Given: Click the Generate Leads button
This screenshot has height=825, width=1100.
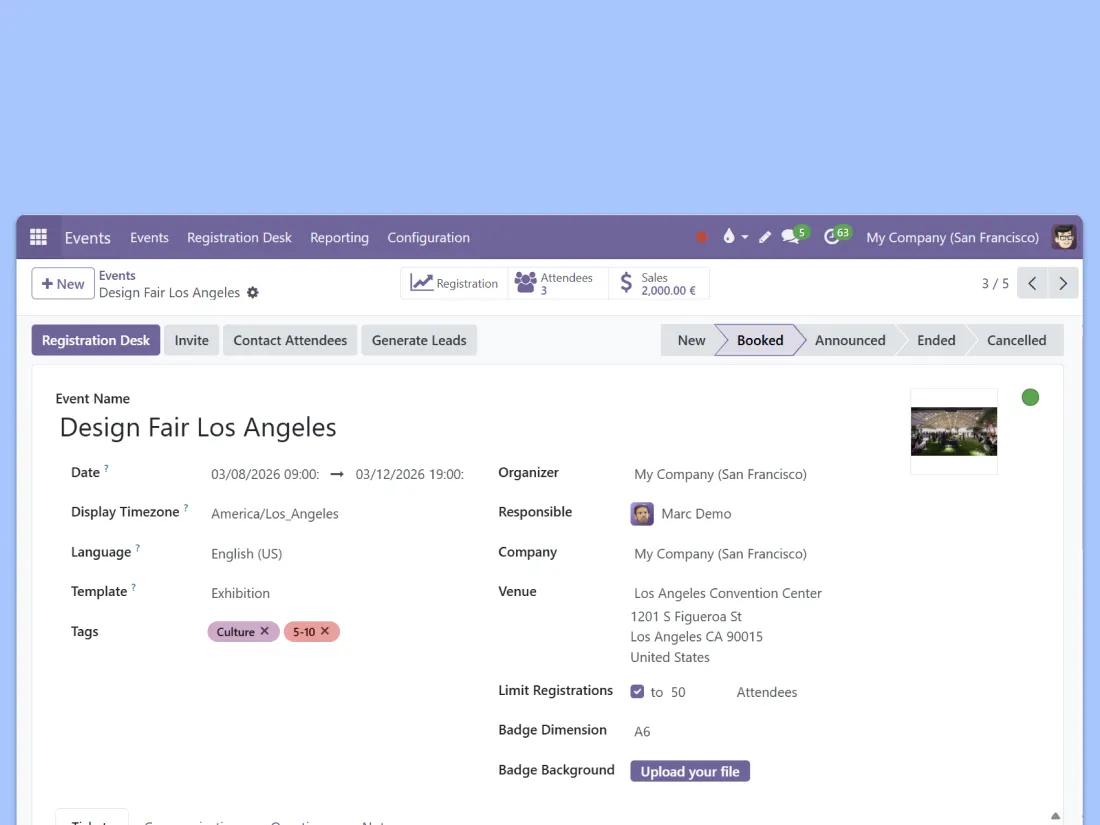Looking at the screenshot, I should point(419,340).
